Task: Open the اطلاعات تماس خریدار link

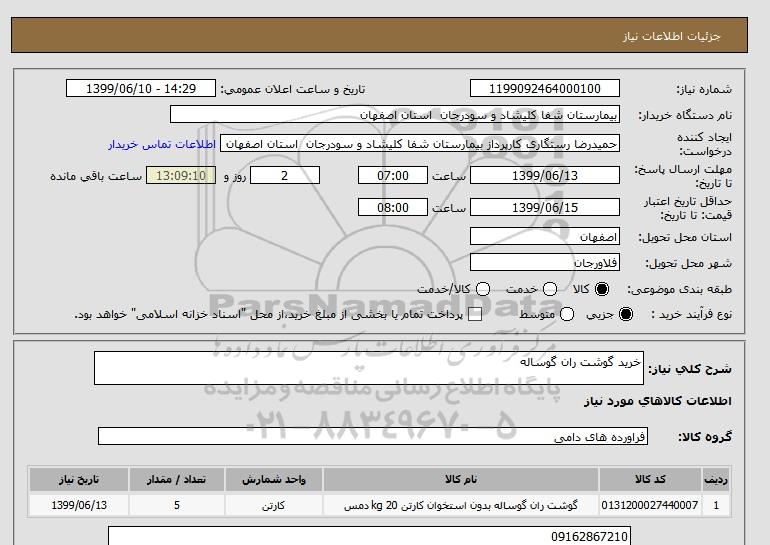Action: click(x=162, y=145)
